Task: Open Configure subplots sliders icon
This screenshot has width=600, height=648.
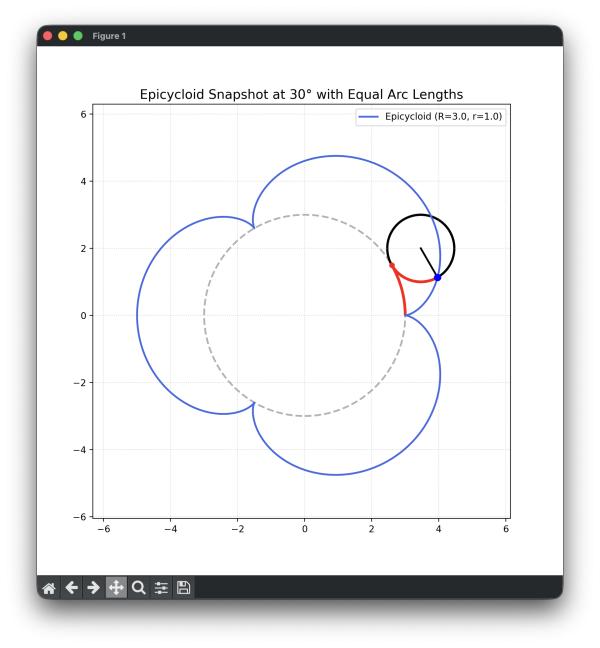Action: [161, 588]
